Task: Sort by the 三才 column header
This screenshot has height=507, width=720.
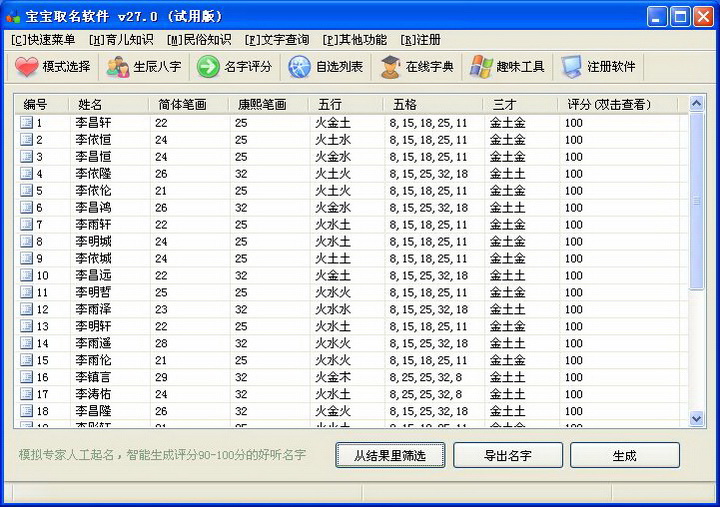Action: 520,105
